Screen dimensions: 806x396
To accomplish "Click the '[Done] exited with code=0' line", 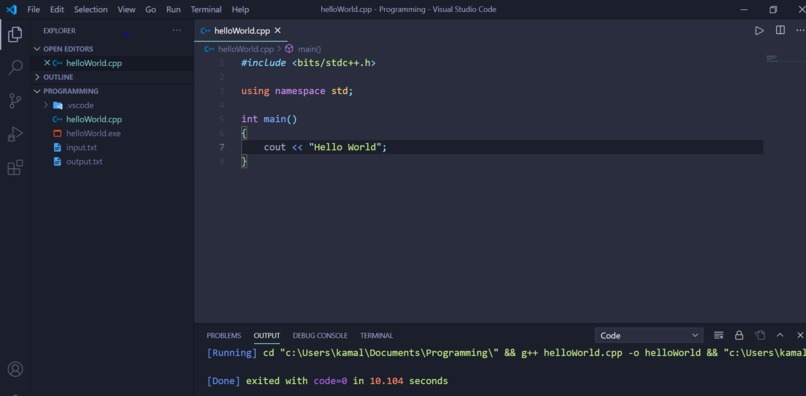I will tap(327, 381).
